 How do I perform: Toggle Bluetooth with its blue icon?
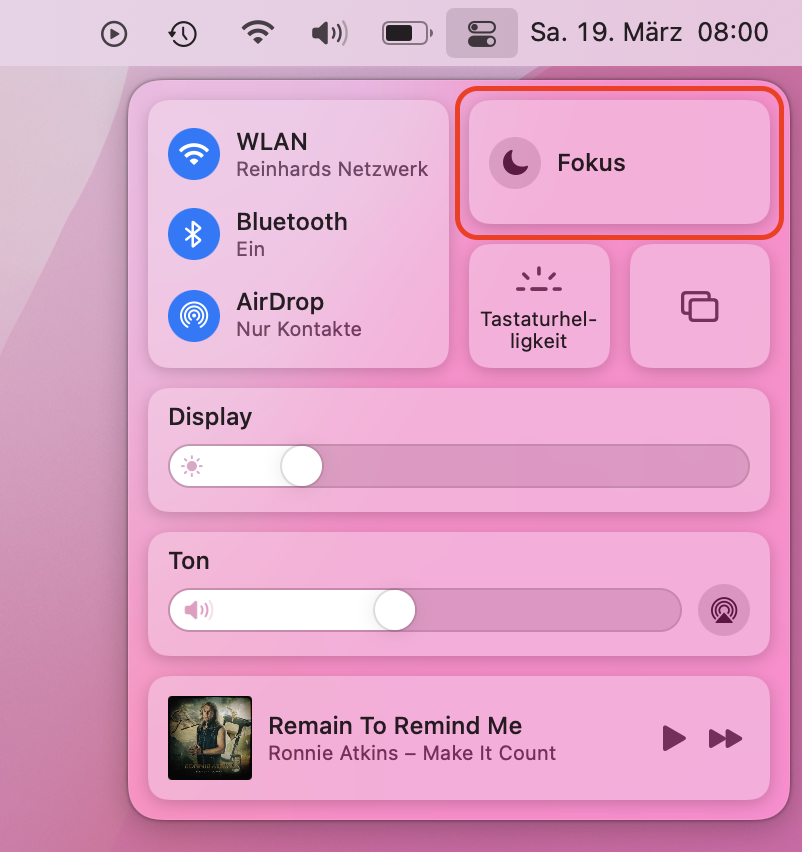(x=194, y=234)
